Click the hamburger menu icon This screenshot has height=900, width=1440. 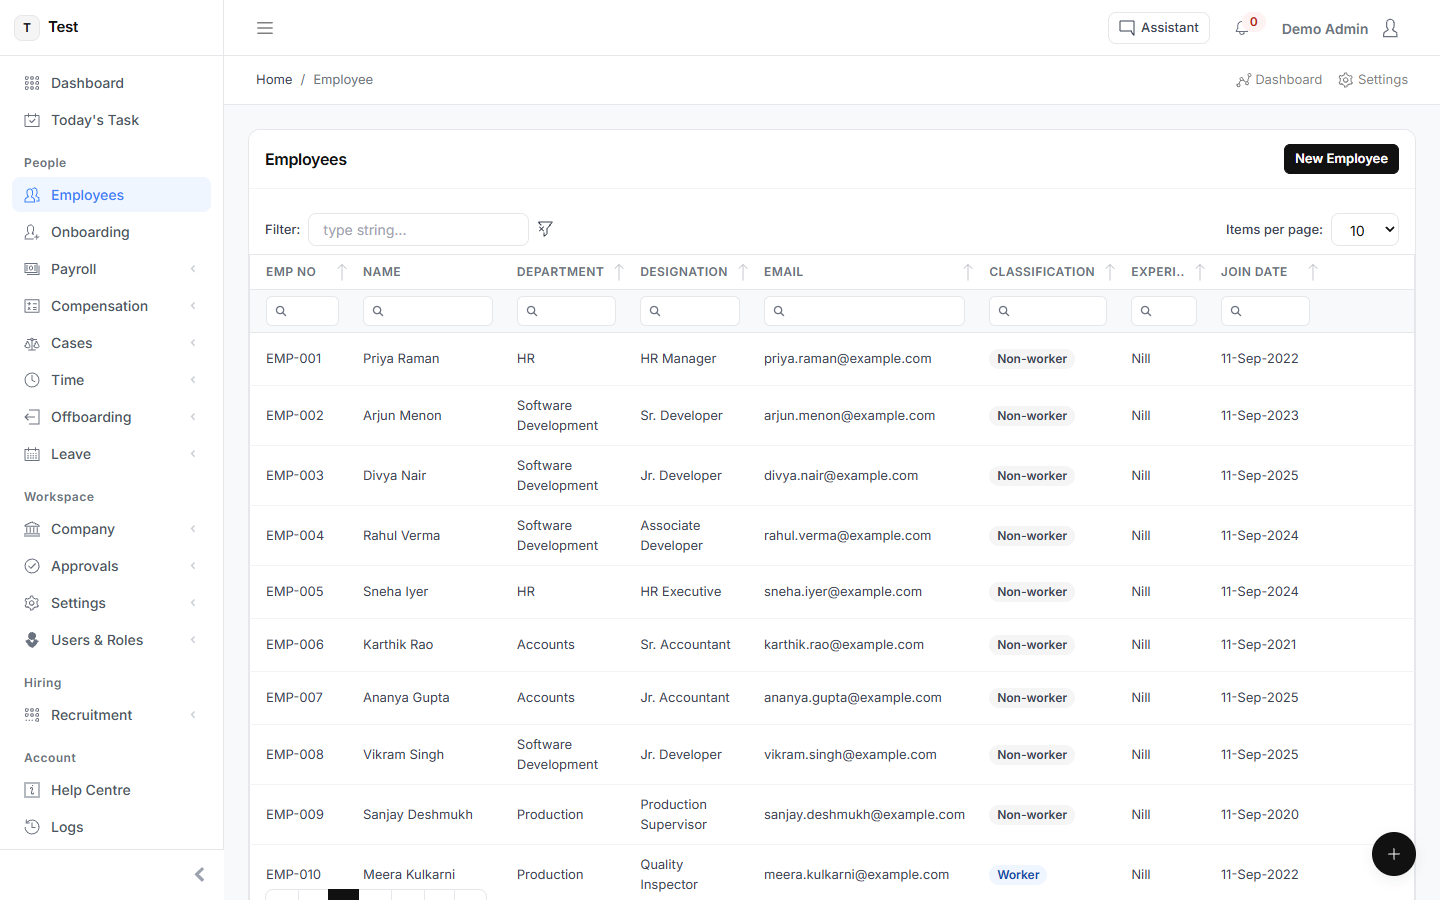pos(265,28)
